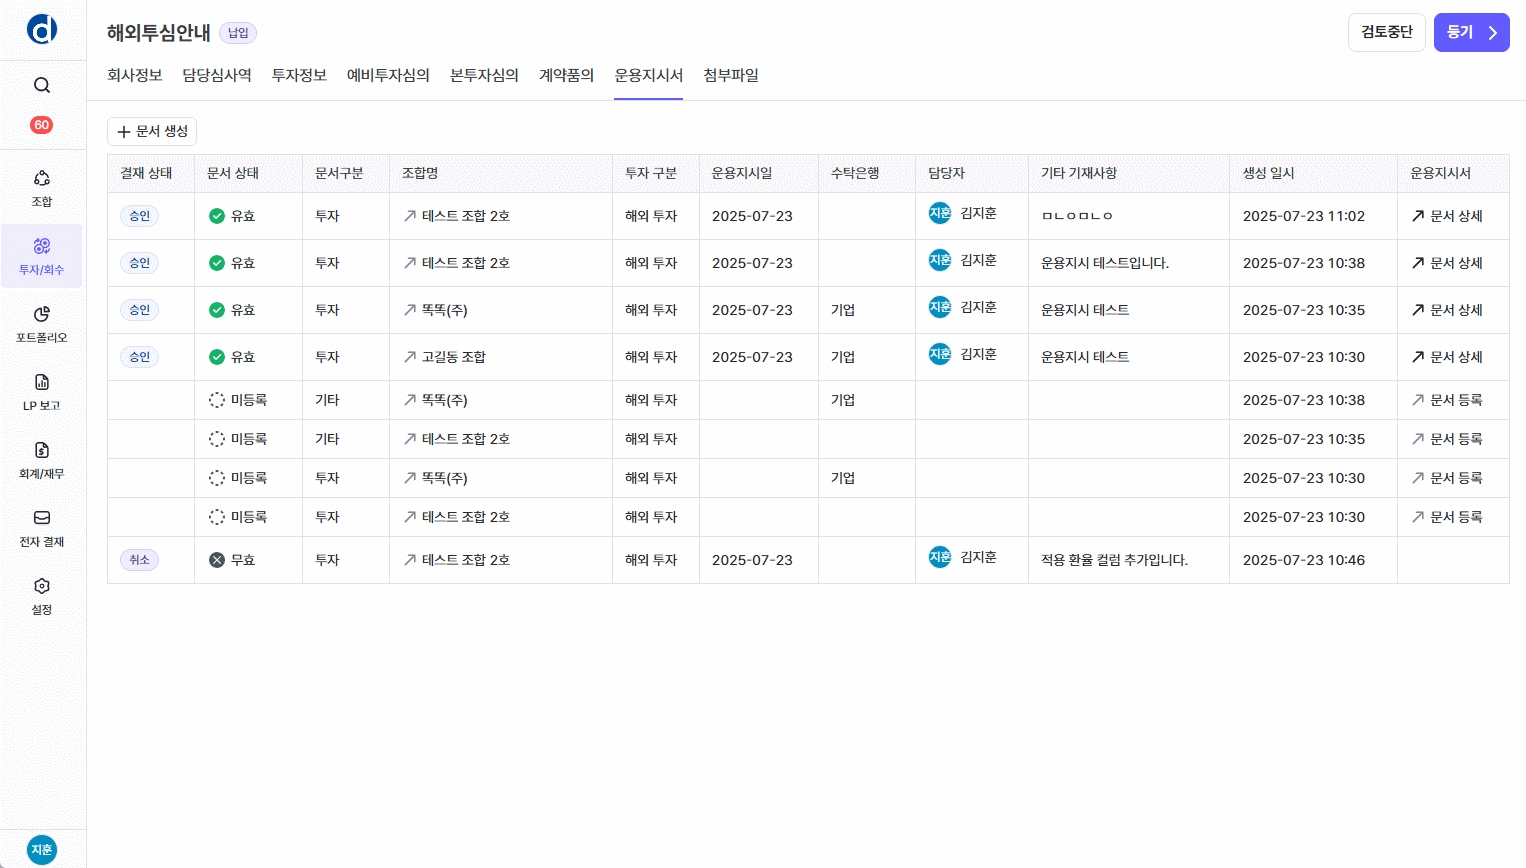Click the search magnifier icon in sidebar
The height and width of the screenshot is (868, 1526).
(x=42, y=85)
